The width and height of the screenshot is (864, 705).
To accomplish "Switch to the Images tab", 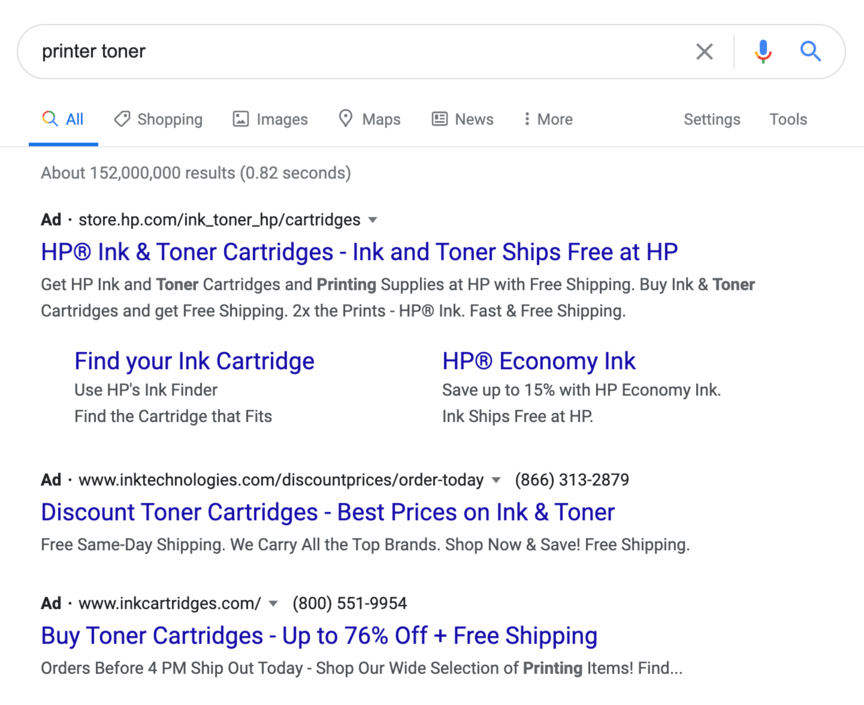I will [x=270, y=120].
